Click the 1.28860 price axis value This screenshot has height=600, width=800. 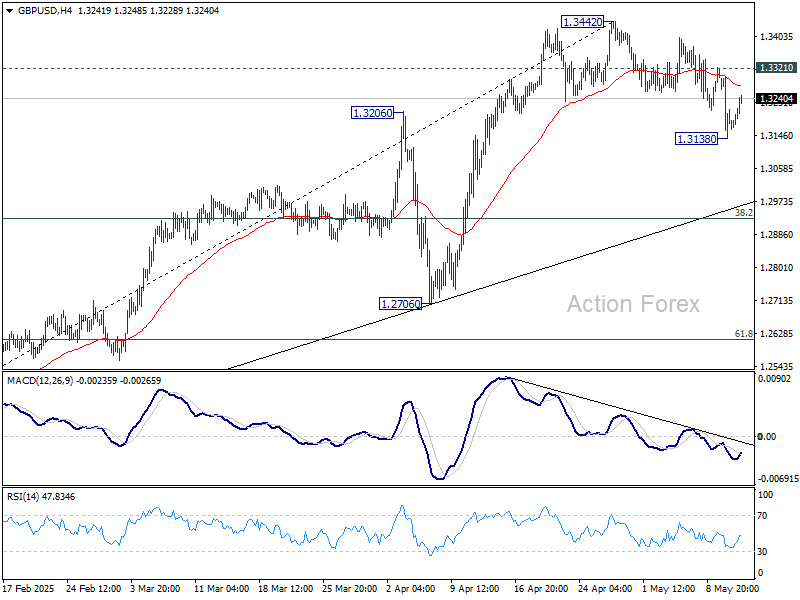(777, 235)
